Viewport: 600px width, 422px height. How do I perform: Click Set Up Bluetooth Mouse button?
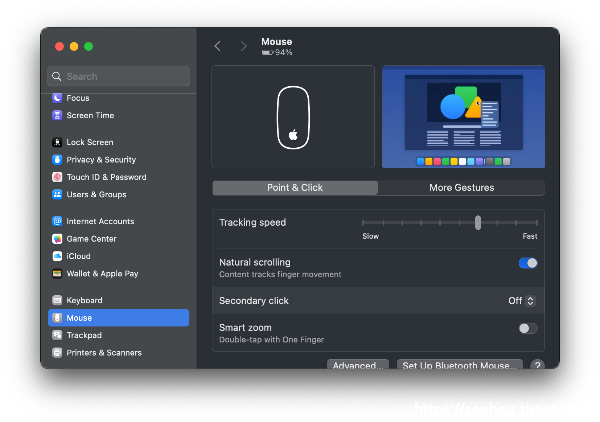coord(460,365)
